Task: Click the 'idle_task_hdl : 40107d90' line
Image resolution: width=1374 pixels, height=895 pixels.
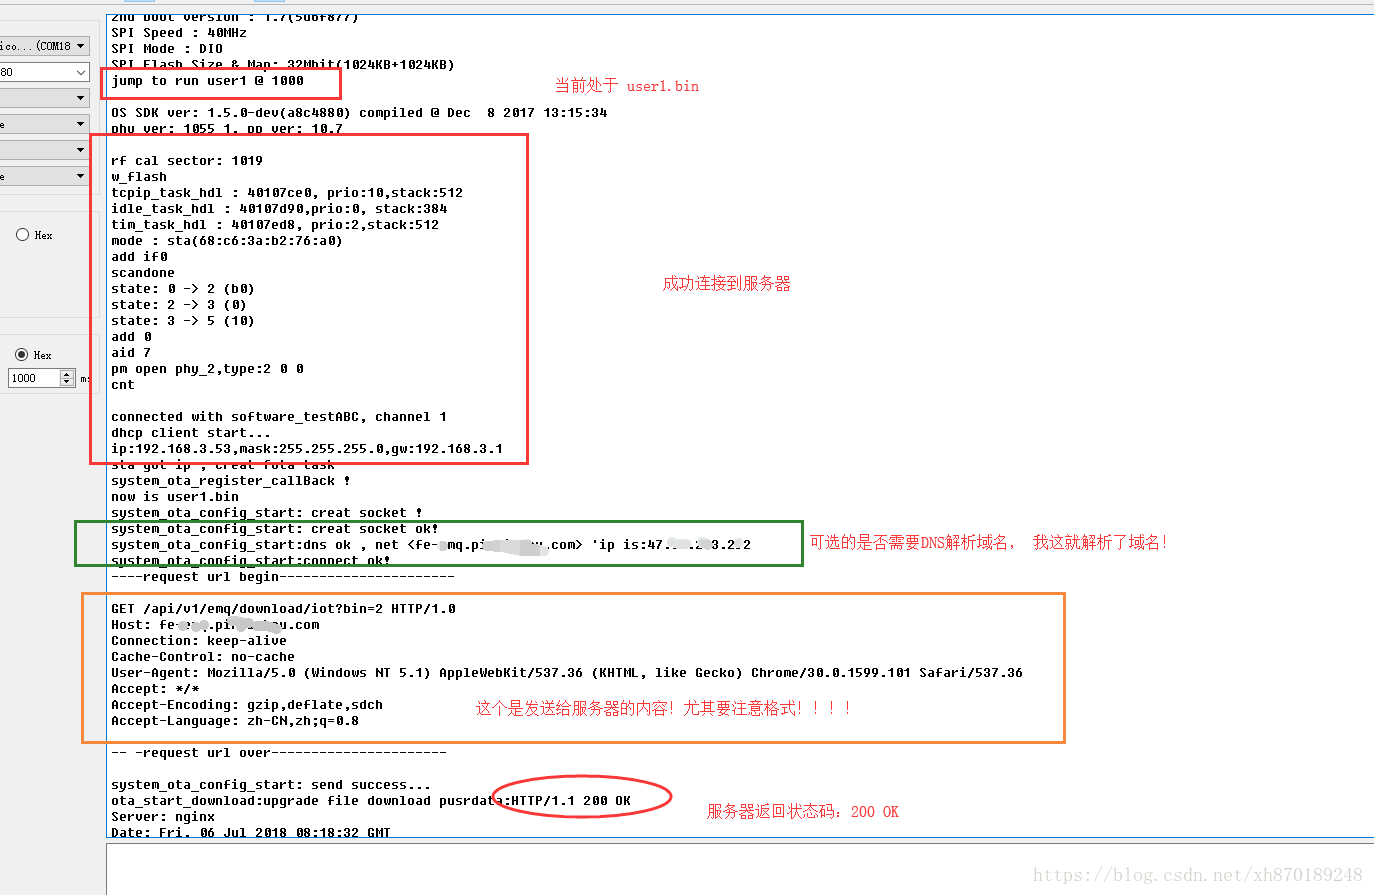Action: (x=279, y=209)
